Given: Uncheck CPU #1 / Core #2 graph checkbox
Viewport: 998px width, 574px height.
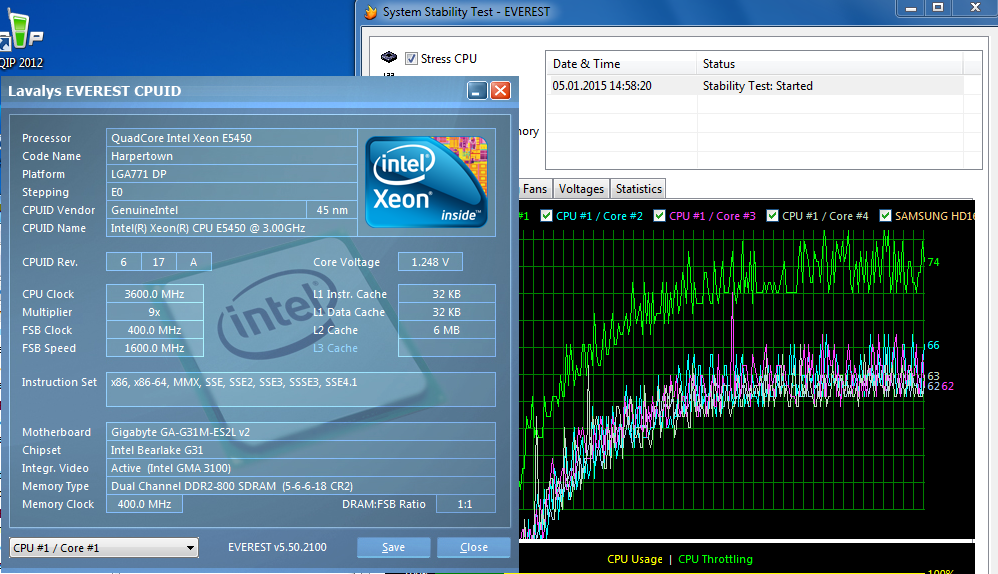Looking at the screenshot, I should coord(546,216).
